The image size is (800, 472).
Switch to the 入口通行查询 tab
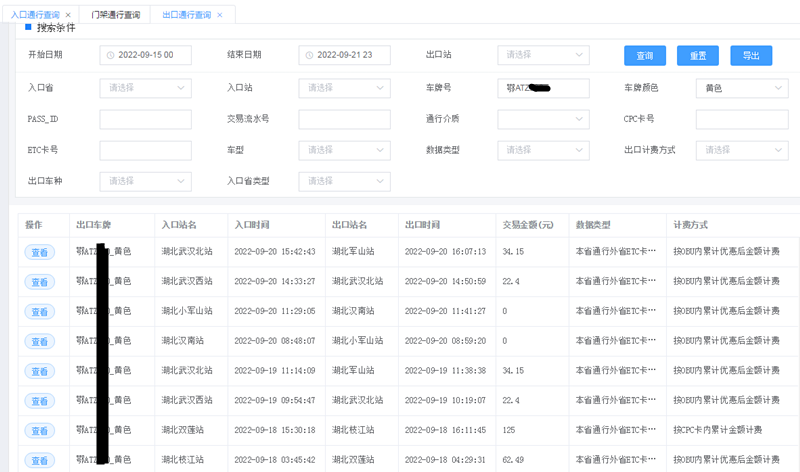pyautogui.click(x=35, y=15)
